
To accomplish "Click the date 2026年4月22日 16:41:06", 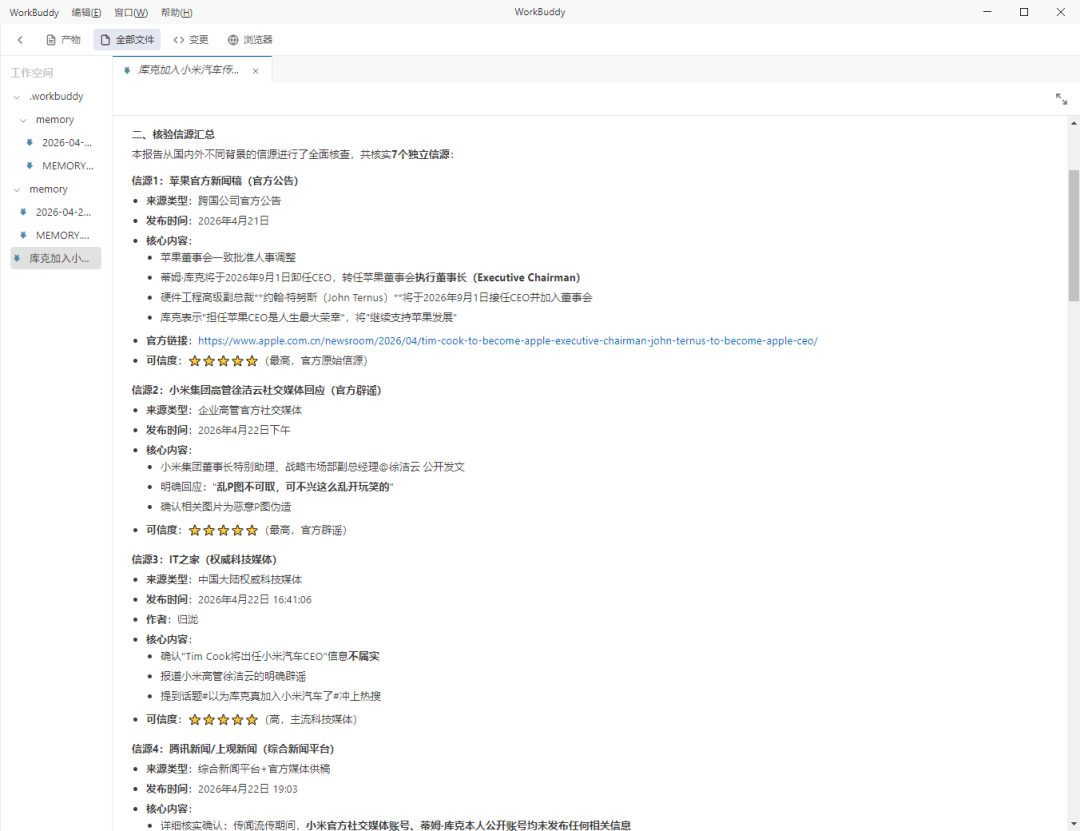I will (x=255, y=600).
